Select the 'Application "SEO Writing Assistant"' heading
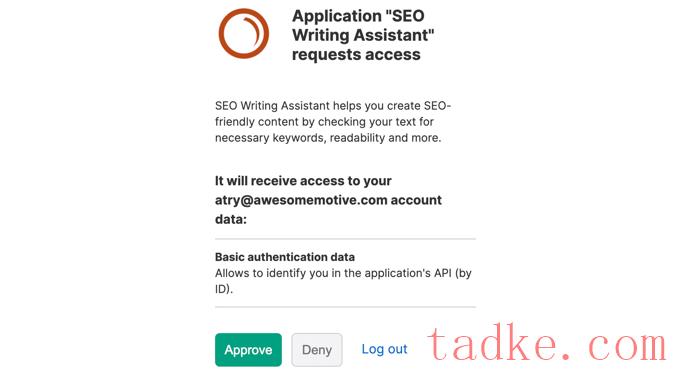The width and height of the screenshot is (680, 373). point(363,25)
